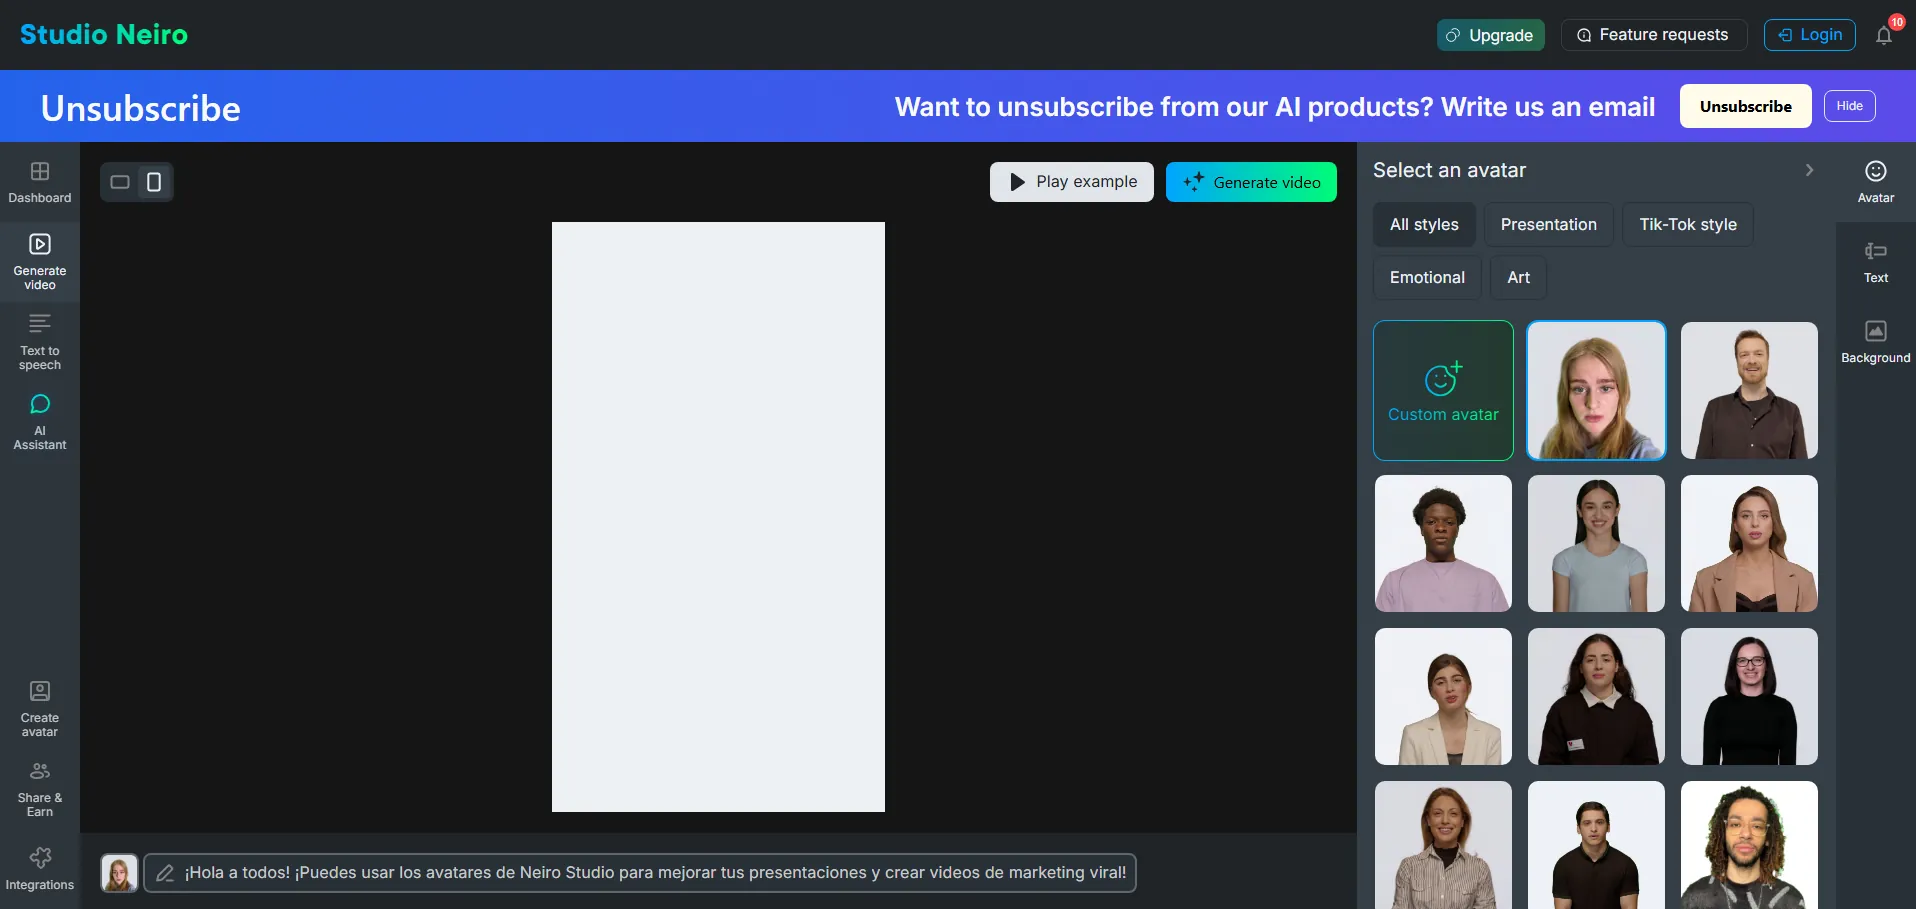The image size is (1916, 909).
Task: Open Create avatar in the sidebar
Action: [40, 709]
